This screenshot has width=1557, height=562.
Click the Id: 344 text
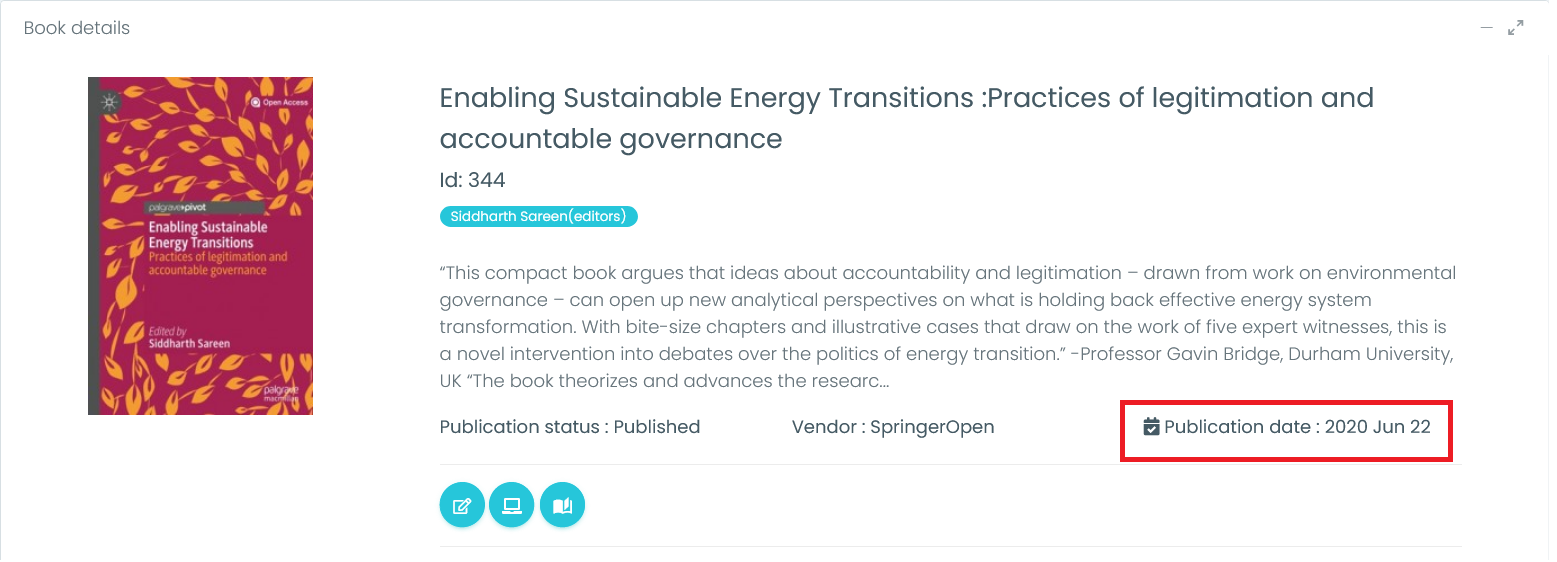point(472,180)
